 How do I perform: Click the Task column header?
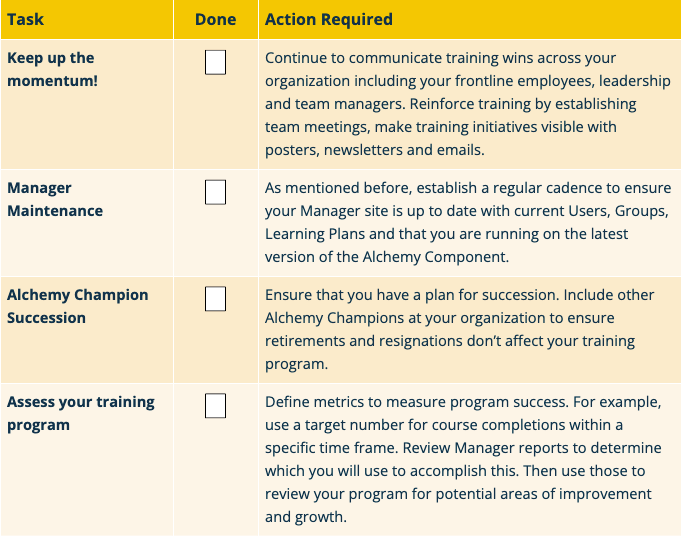pyautogui.click(x=26, y=19)
